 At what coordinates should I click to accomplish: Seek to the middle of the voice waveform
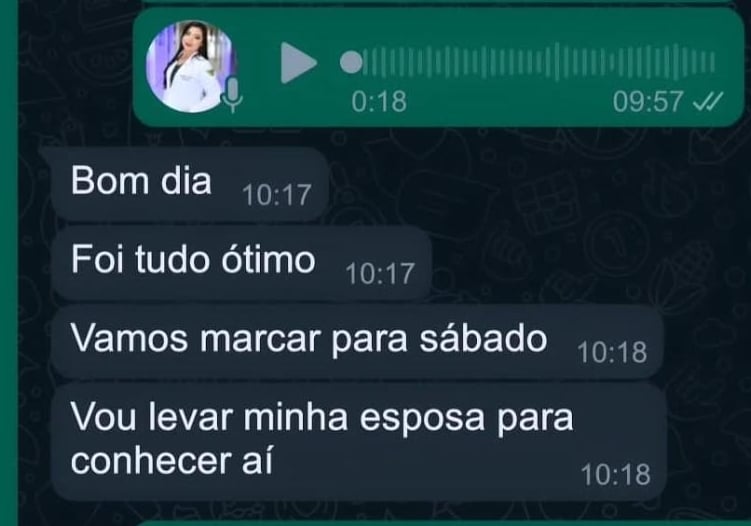pyautogui.click(x=539, y=62)
